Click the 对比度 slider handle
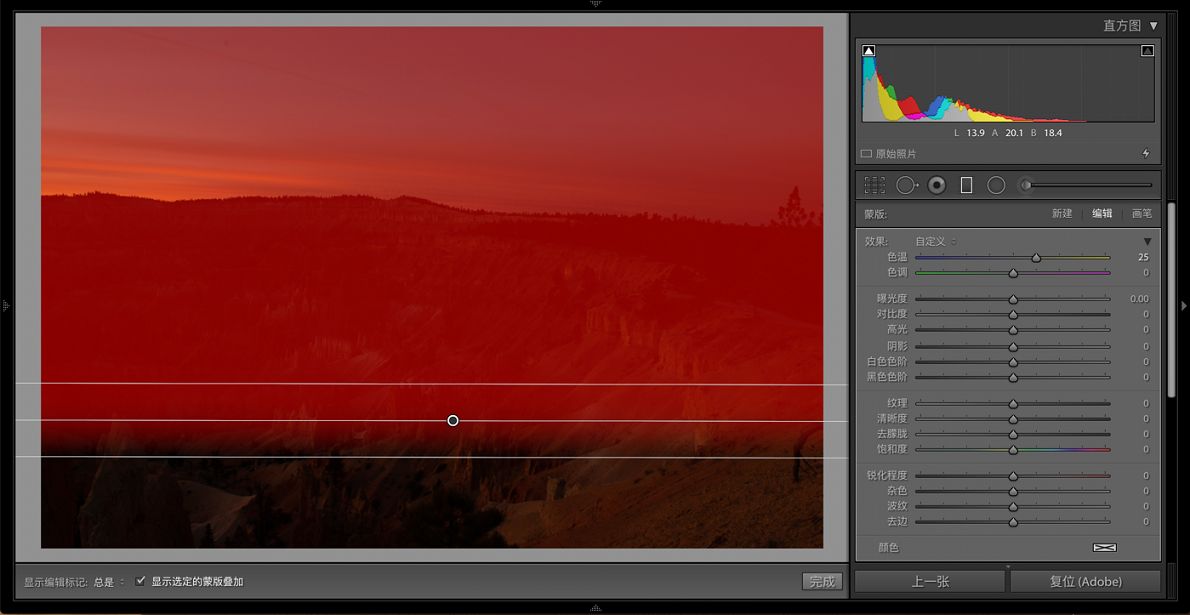 pos(1013,315)
